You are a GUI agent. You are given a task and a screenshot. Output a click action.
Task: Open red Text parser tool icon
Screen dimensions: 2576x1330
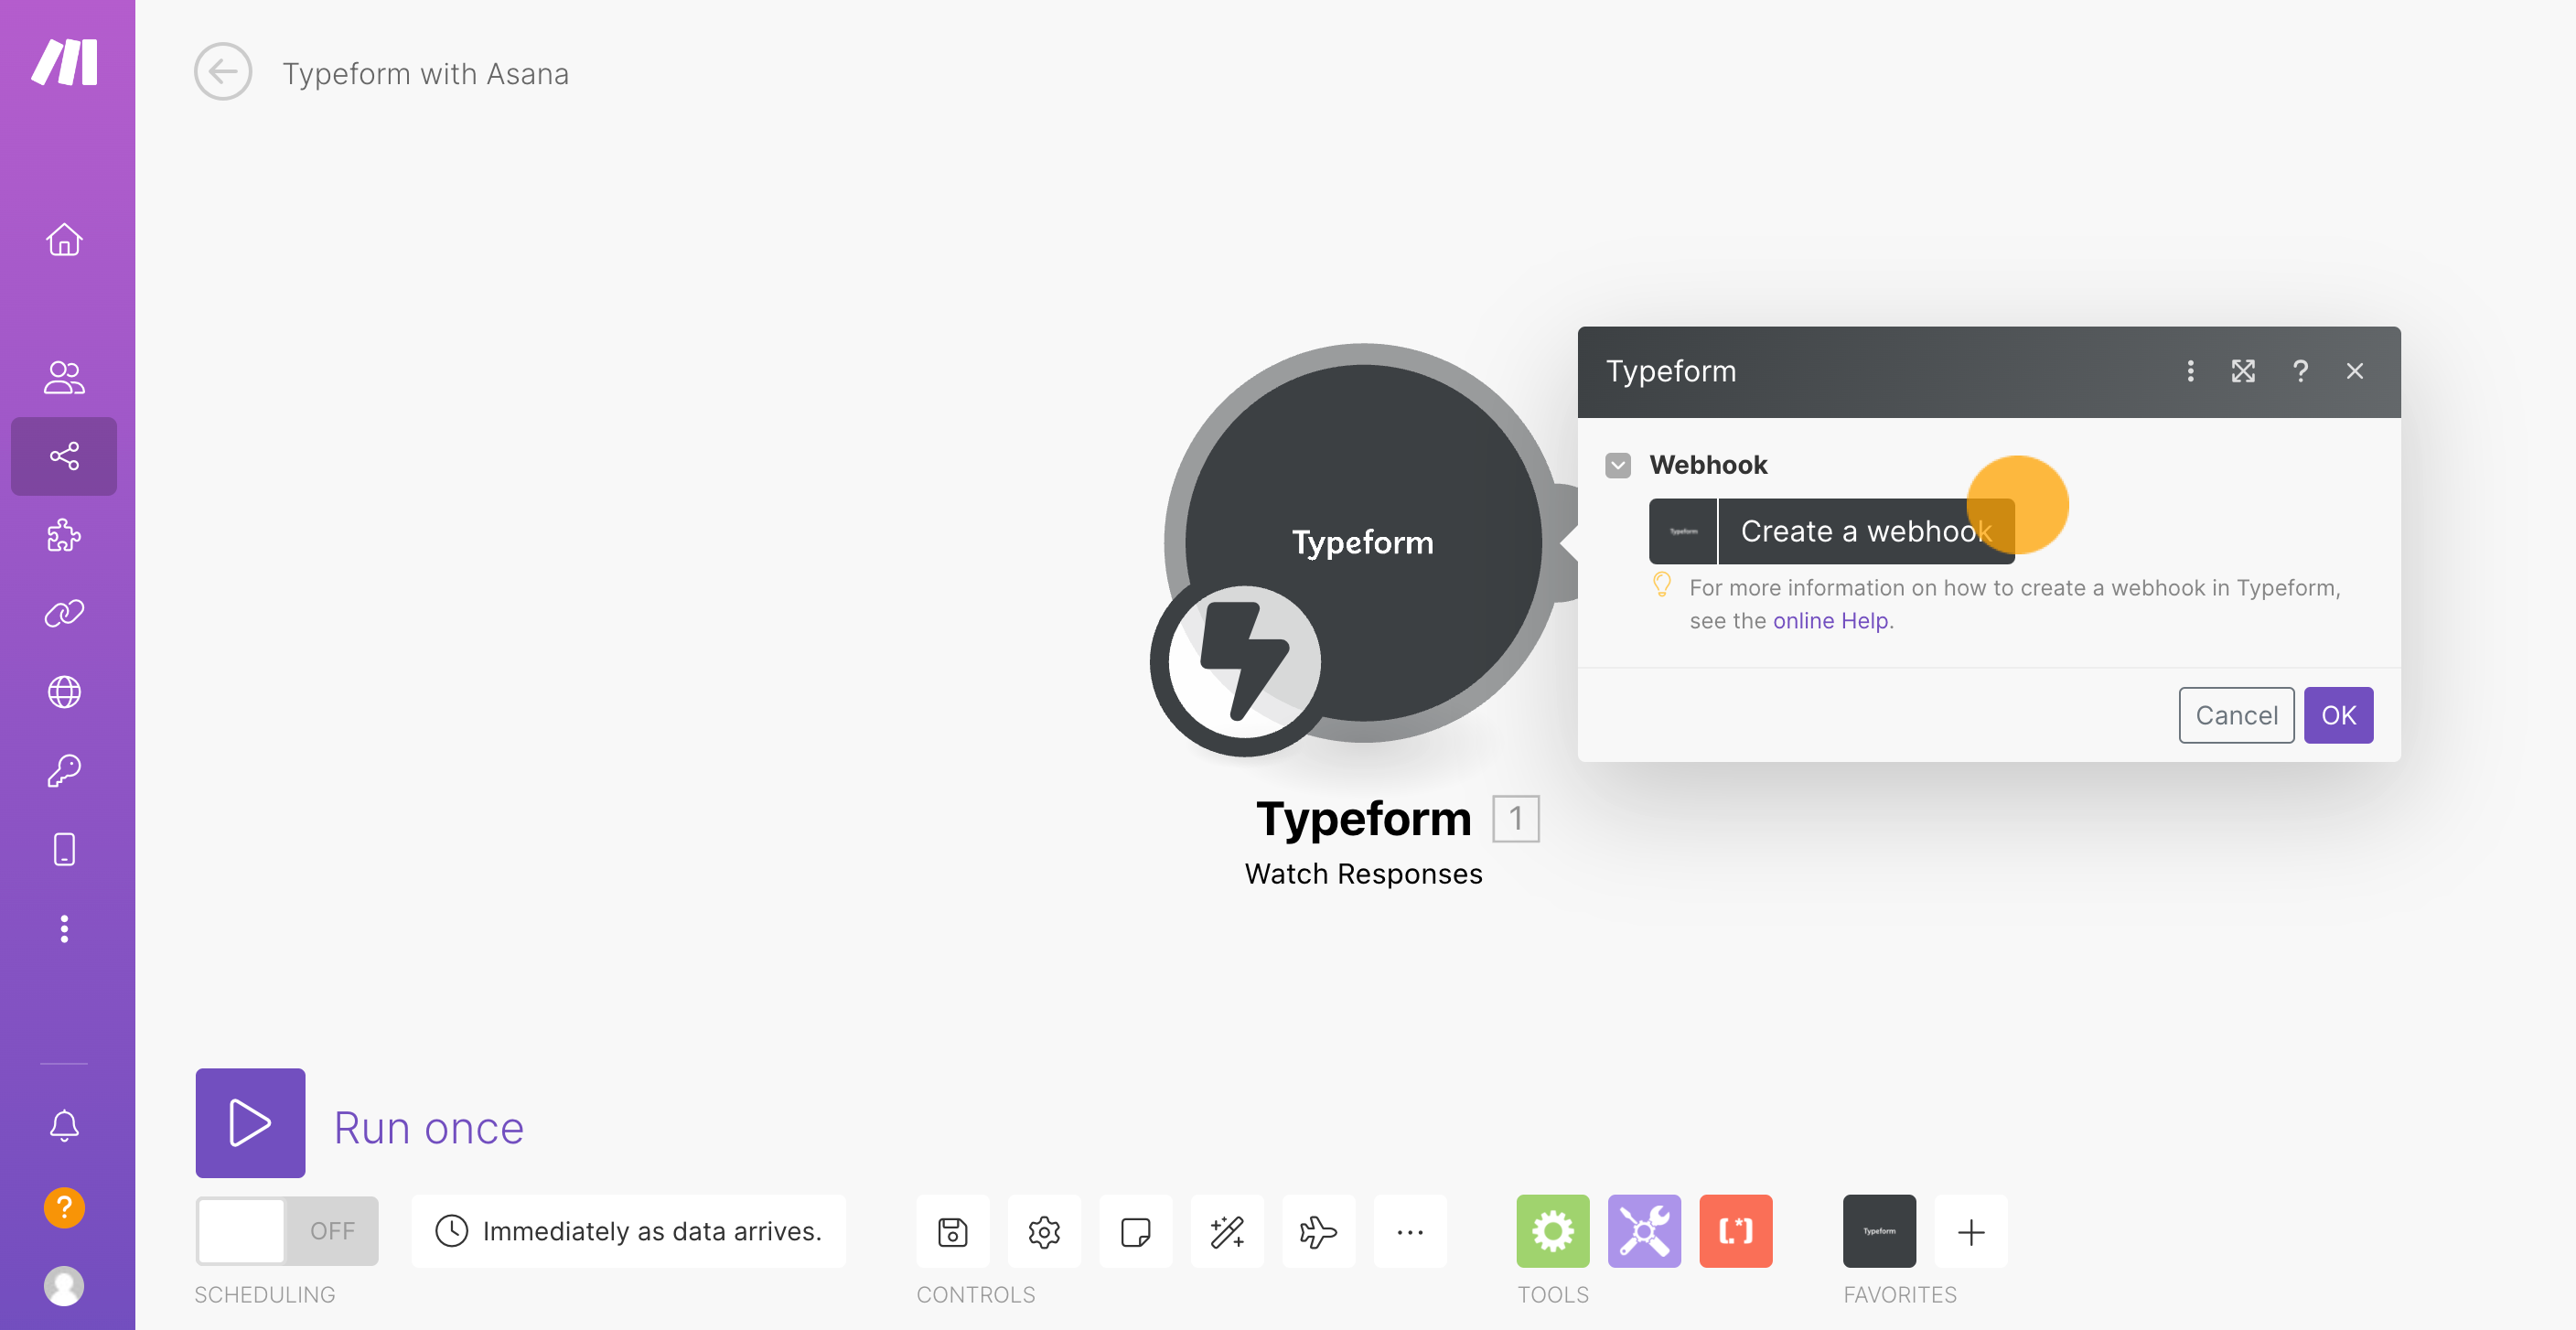pos(1736,1231)
